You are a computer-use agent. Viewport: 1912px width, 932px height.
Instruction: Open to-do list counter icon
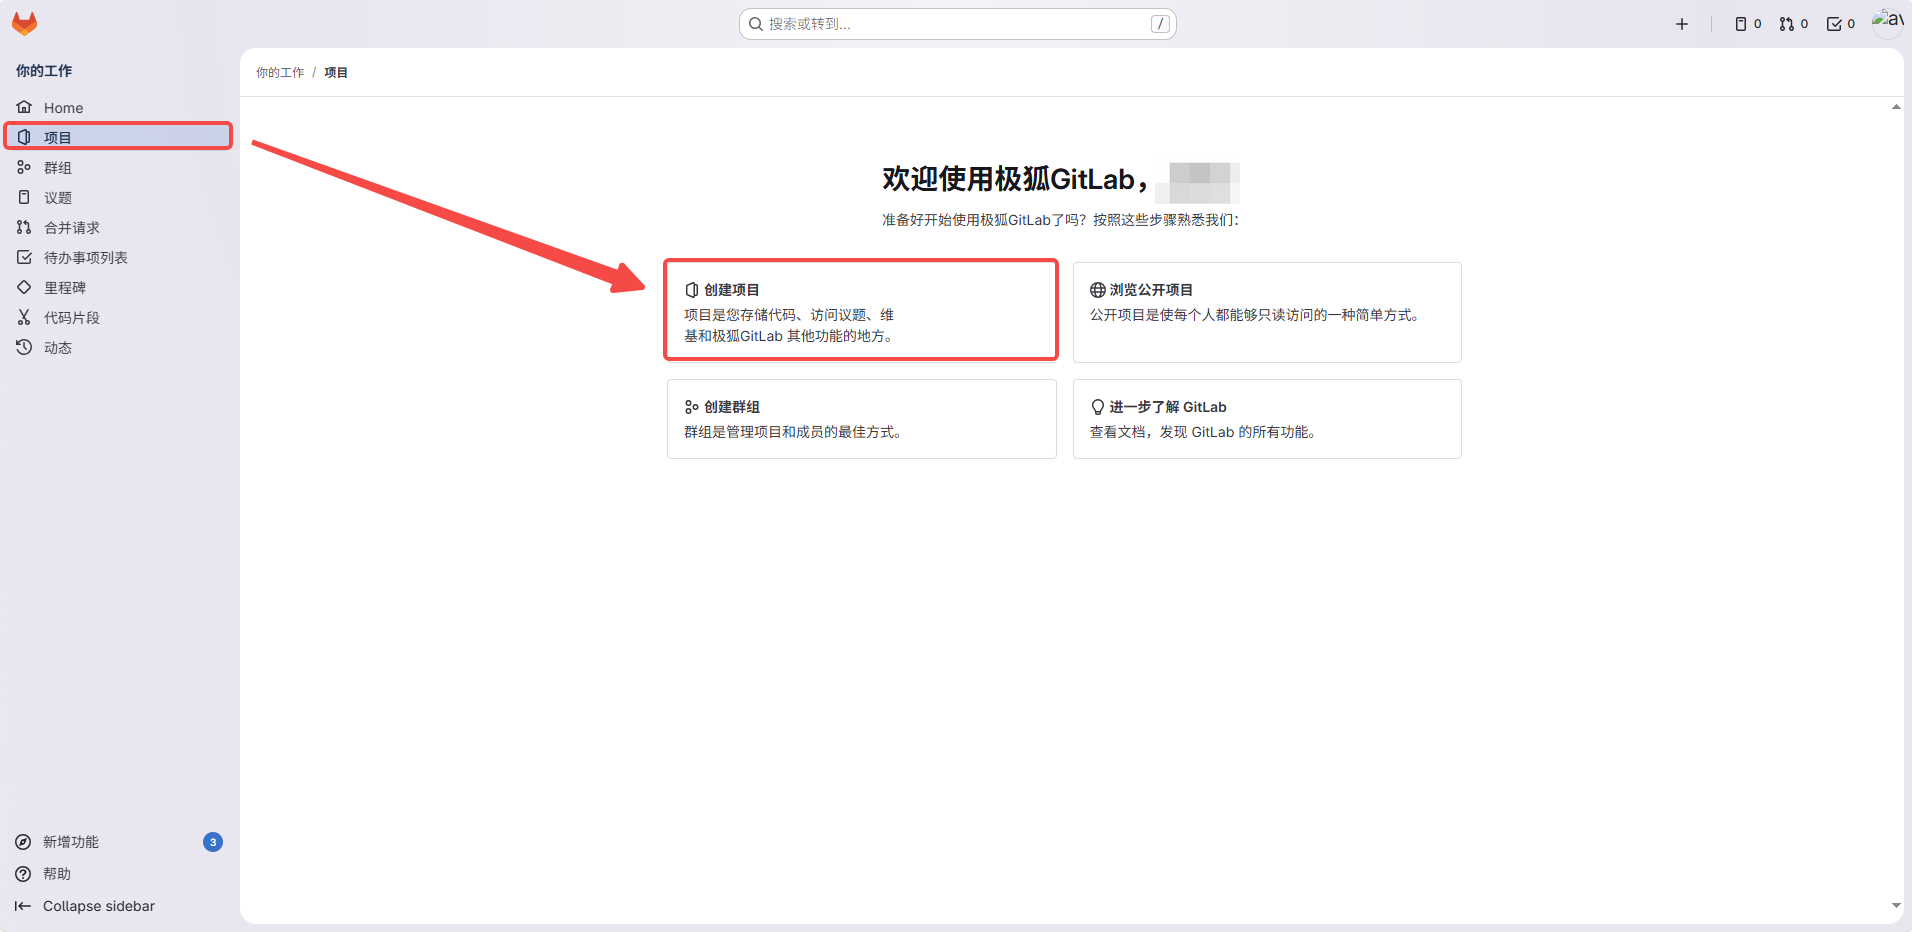(x=1840, y=24)
